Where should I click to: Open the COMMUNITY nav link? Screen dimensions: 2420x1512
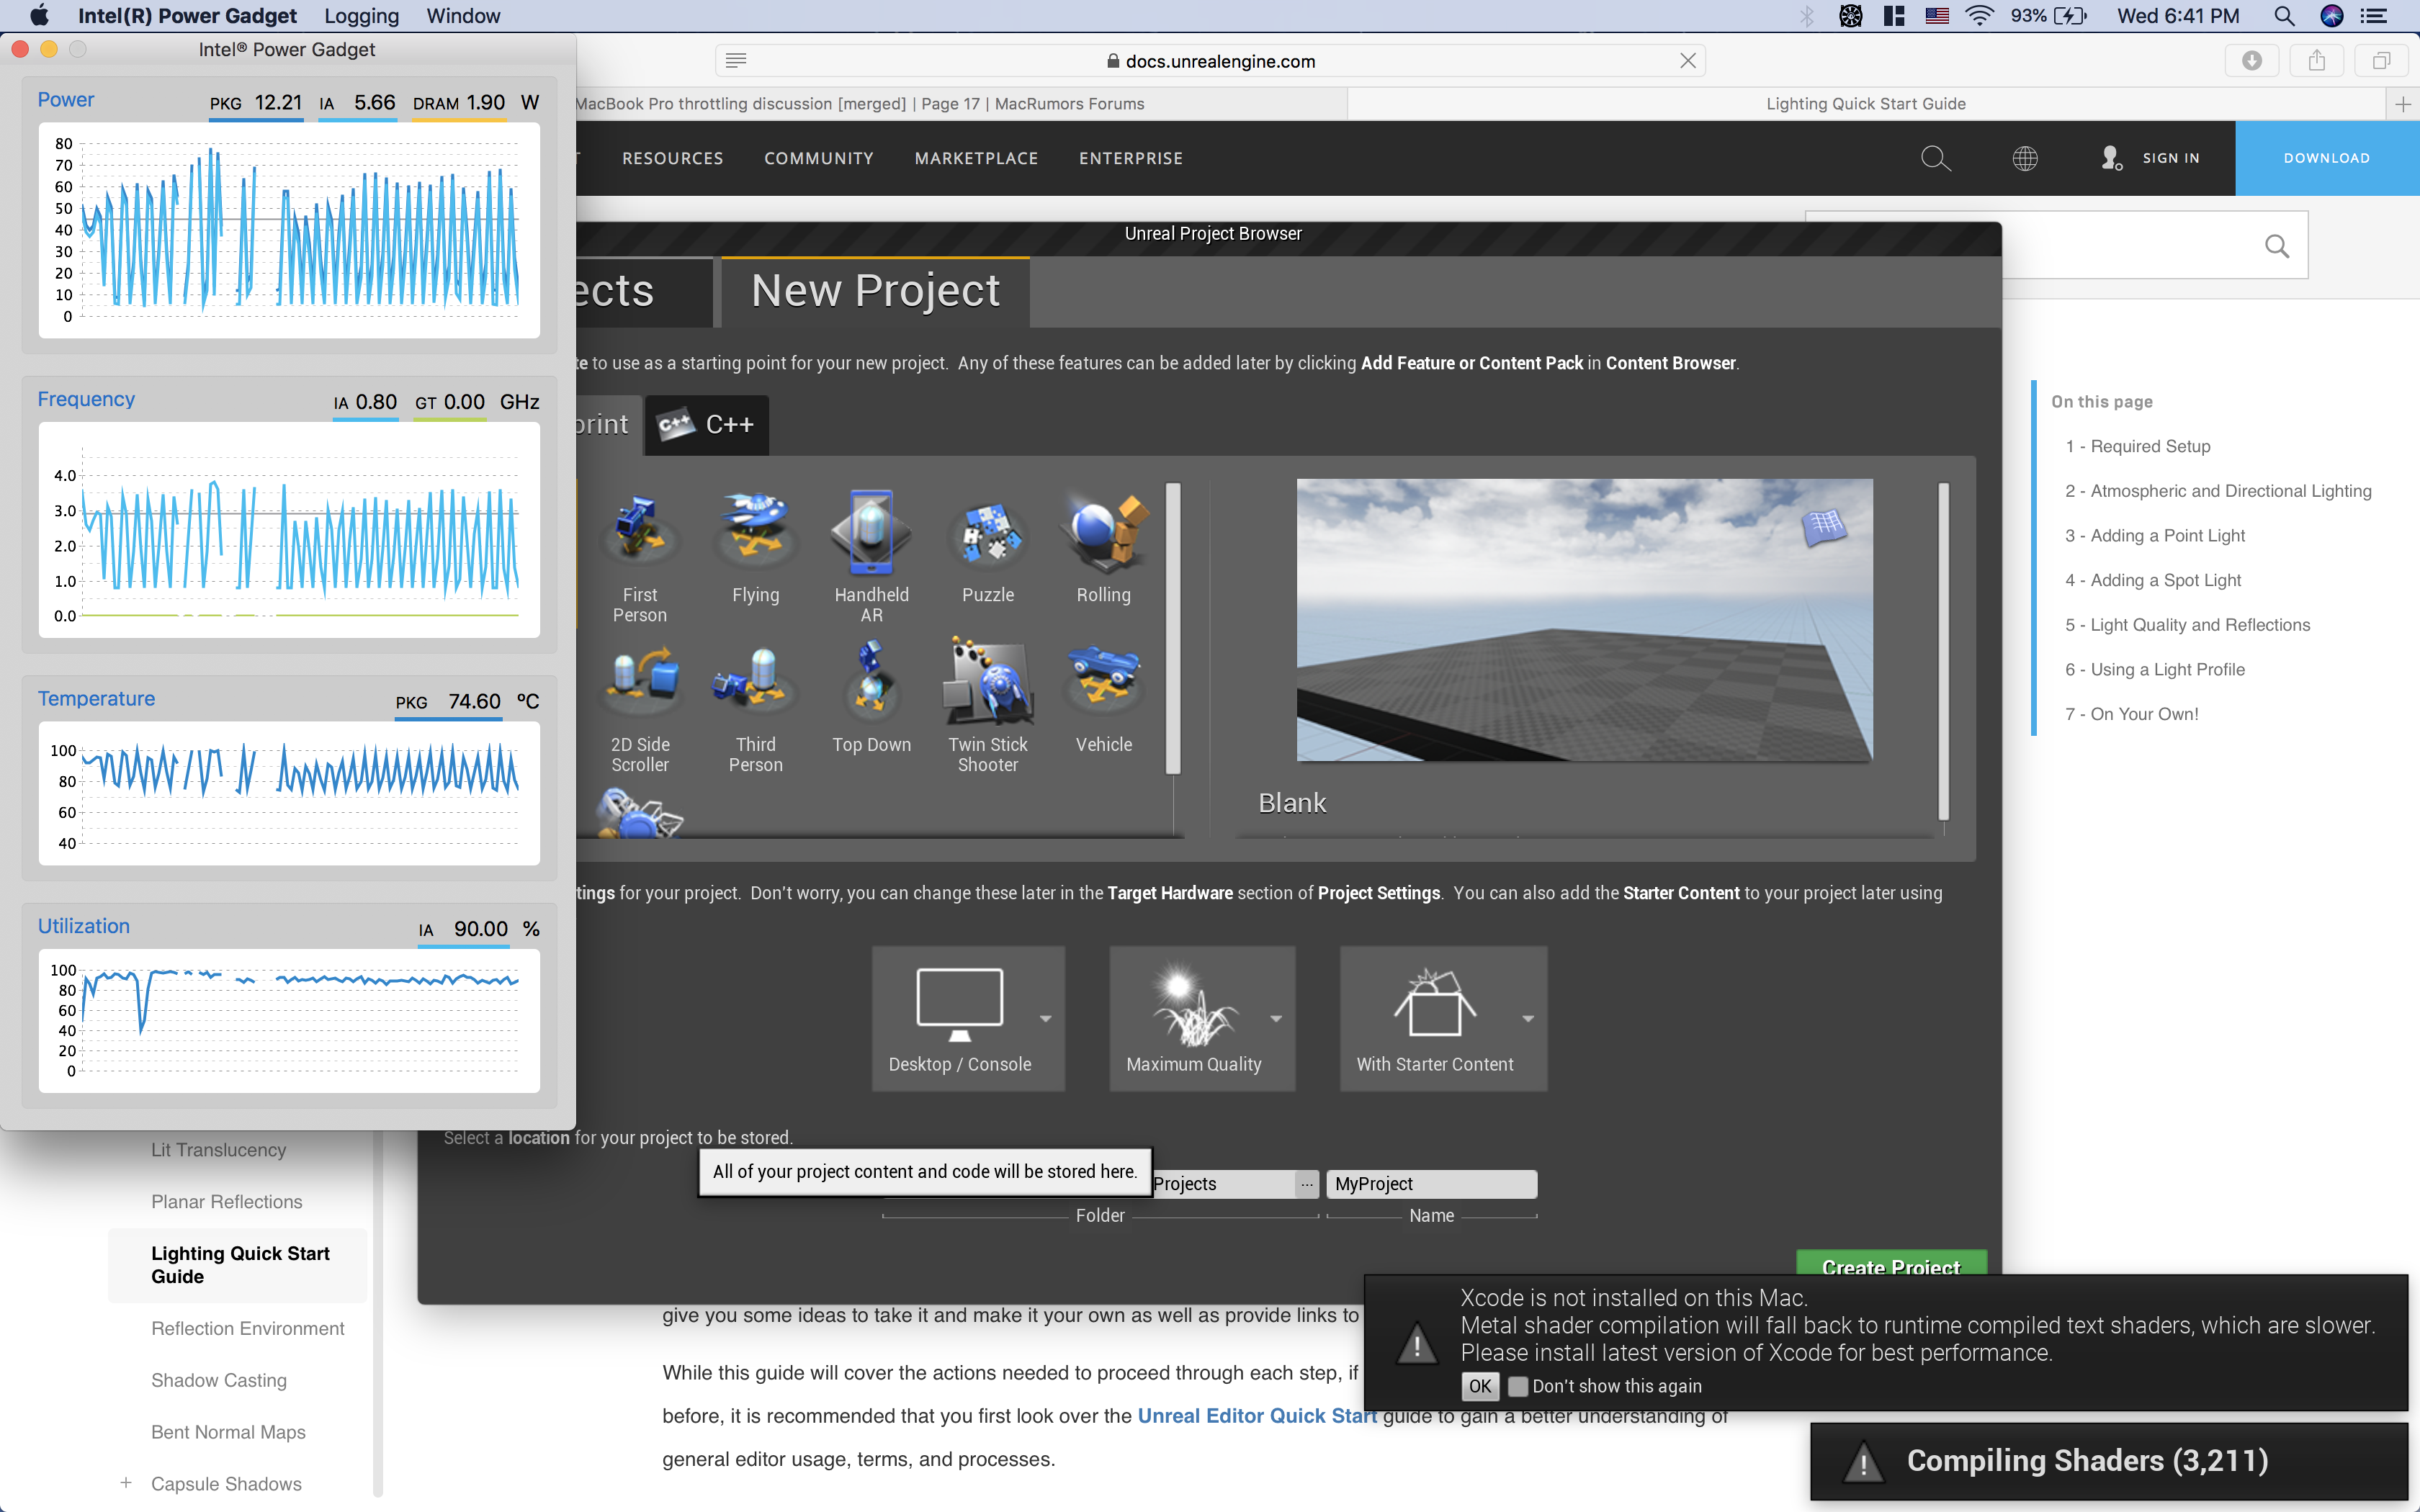[819, 158]
